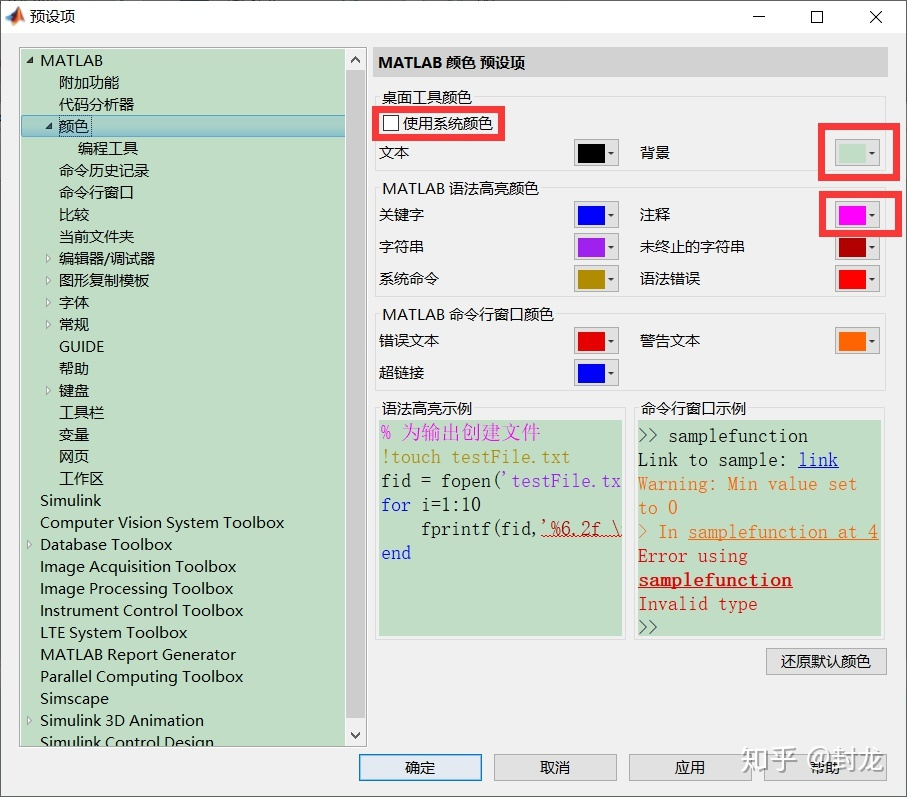Select 工具栏 in the tree
Screen dimensions: 907x797
(x=81, y=412)
